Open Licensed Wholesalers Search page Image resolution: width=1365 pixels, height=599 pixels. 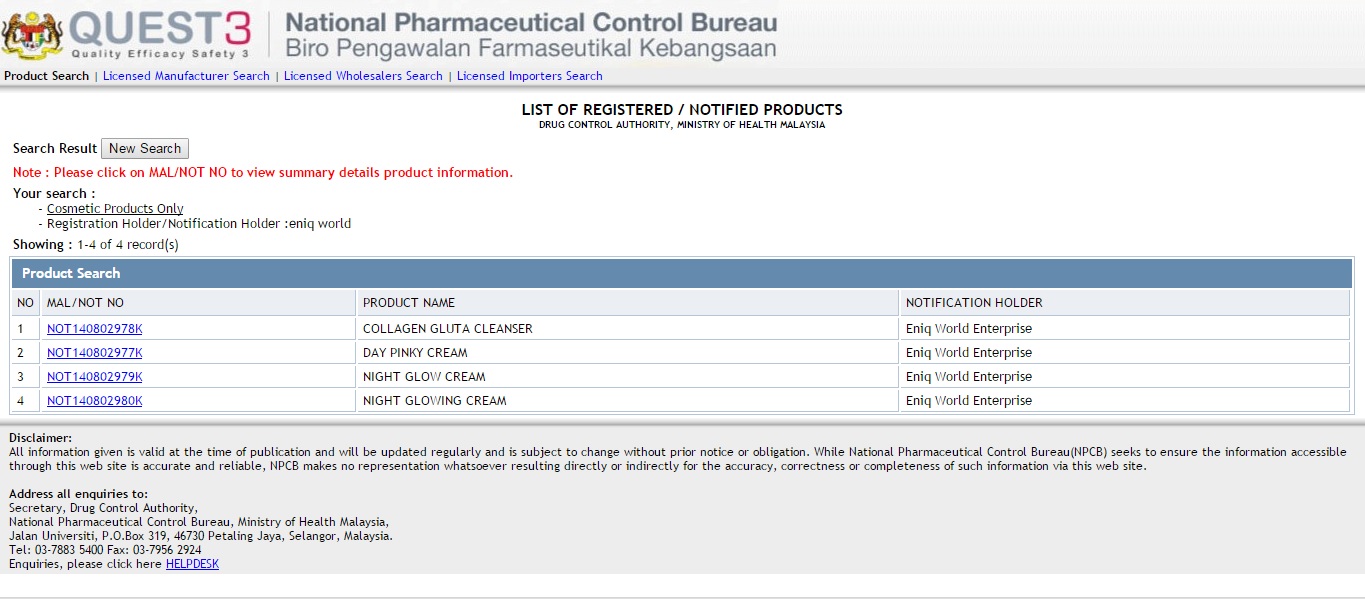[363, 76]
